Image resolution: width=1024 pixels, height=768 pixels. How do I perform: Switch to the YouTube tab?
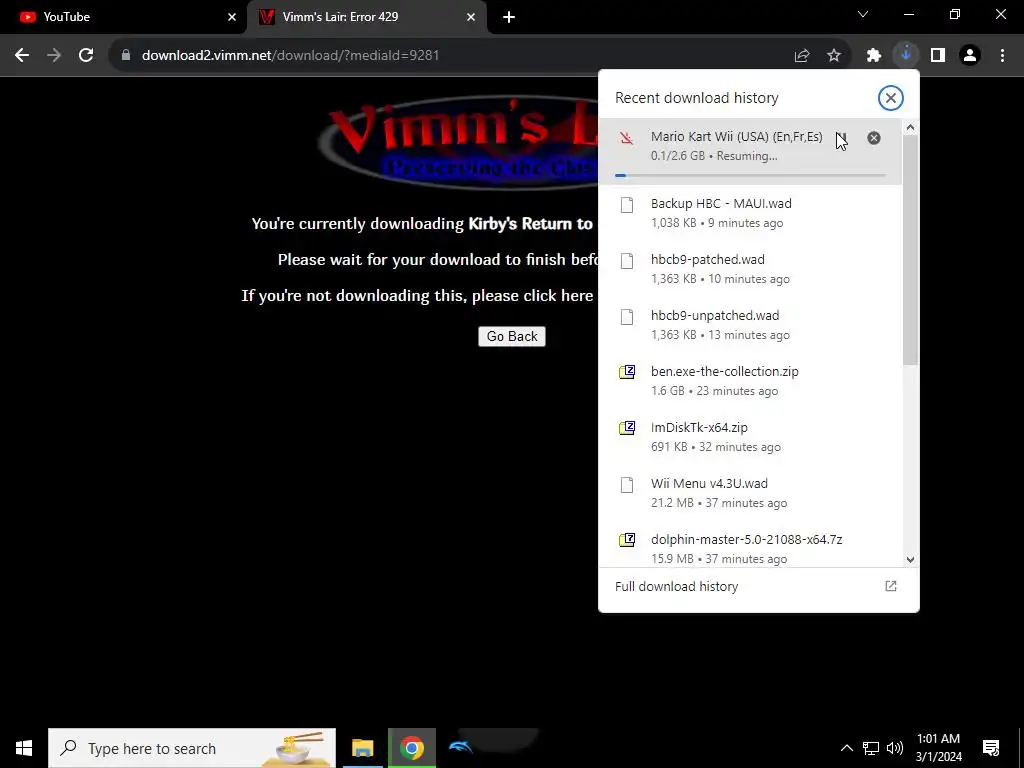[x=124, y=17]
